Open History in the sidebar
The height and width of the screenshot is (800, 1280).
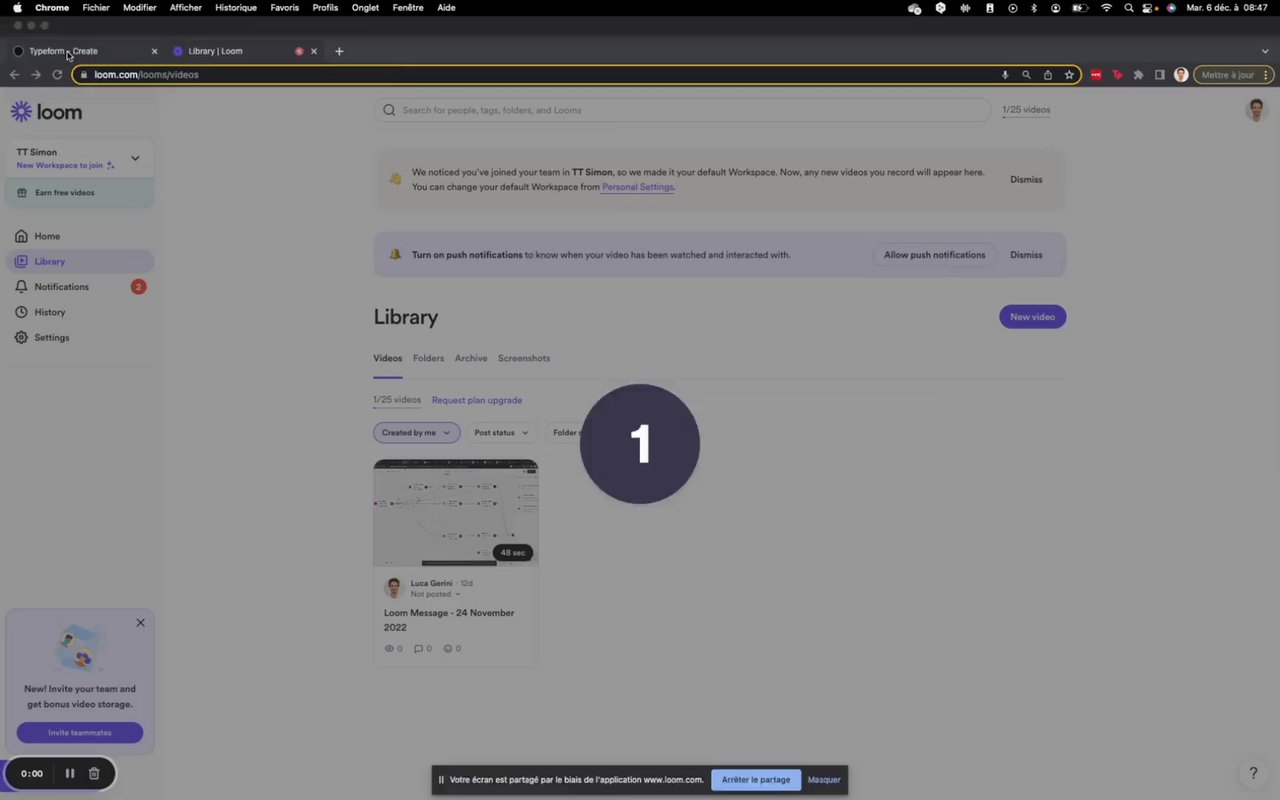80,312
